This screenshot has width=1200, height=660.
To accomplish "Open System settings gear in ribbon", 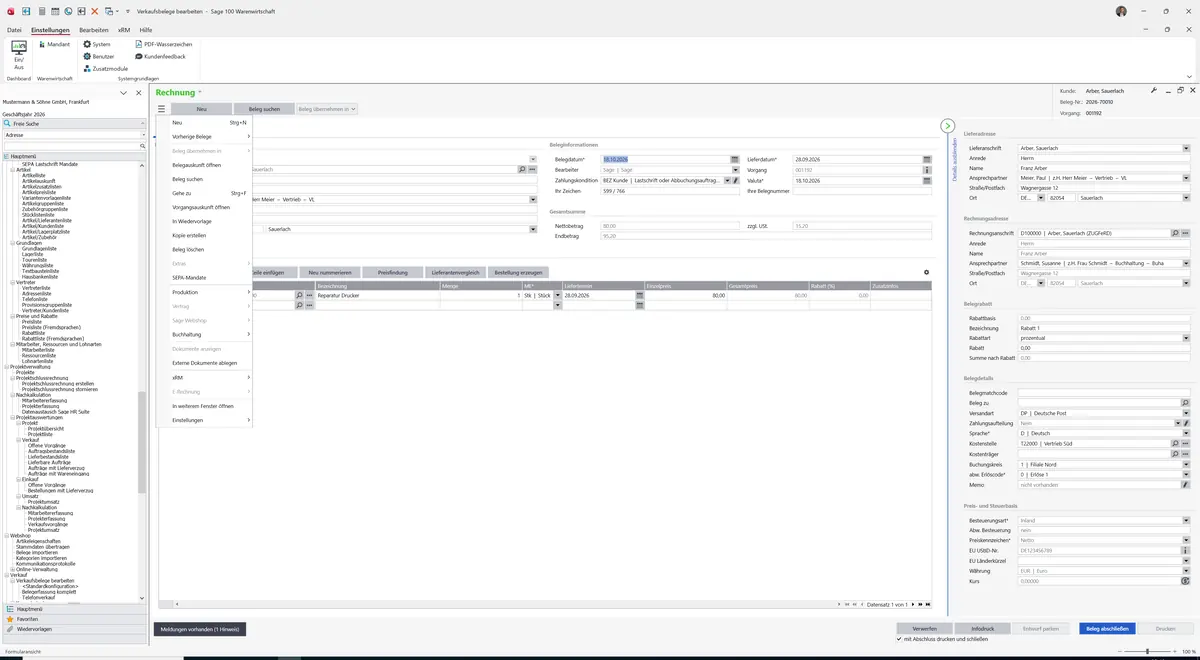I will [x=96, y=44].
